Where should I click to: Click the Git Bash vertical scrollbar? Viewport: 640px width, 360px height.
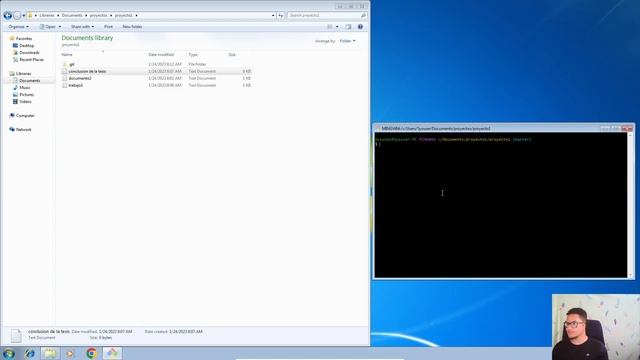630,205
